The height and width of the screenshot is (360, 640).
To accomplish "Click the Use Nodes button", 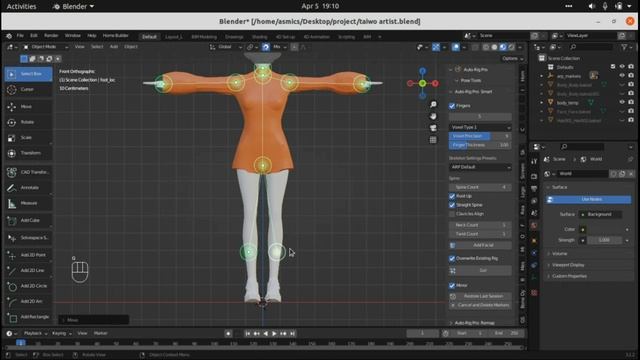I will point(589,200).
